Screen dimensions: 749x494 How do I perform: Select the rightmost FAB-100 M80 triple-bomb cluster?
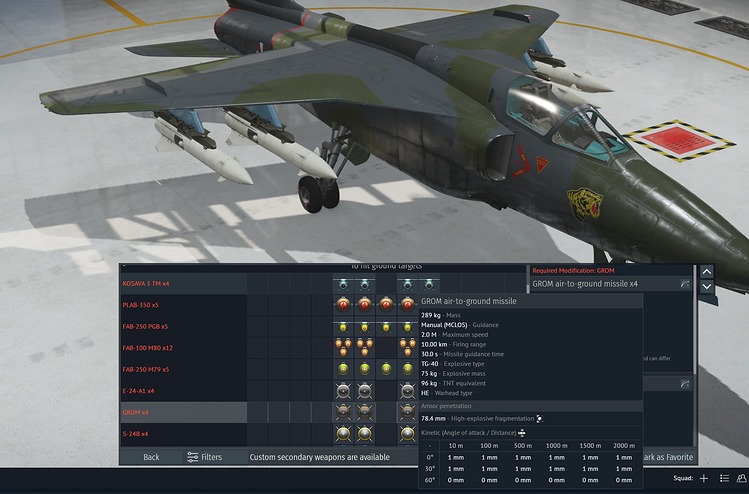click(407, 347)
